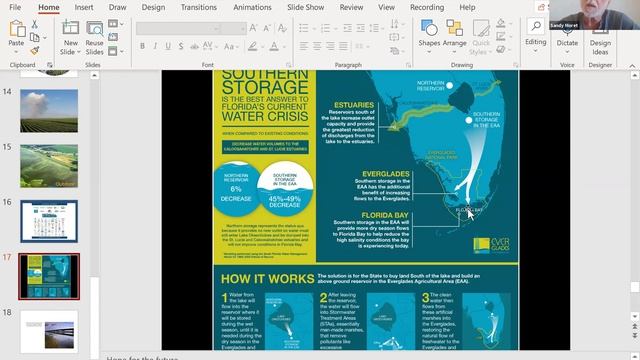Select slide 14 thumbnail
This screenshot has height=360, width=640.
tap(49, 111)
